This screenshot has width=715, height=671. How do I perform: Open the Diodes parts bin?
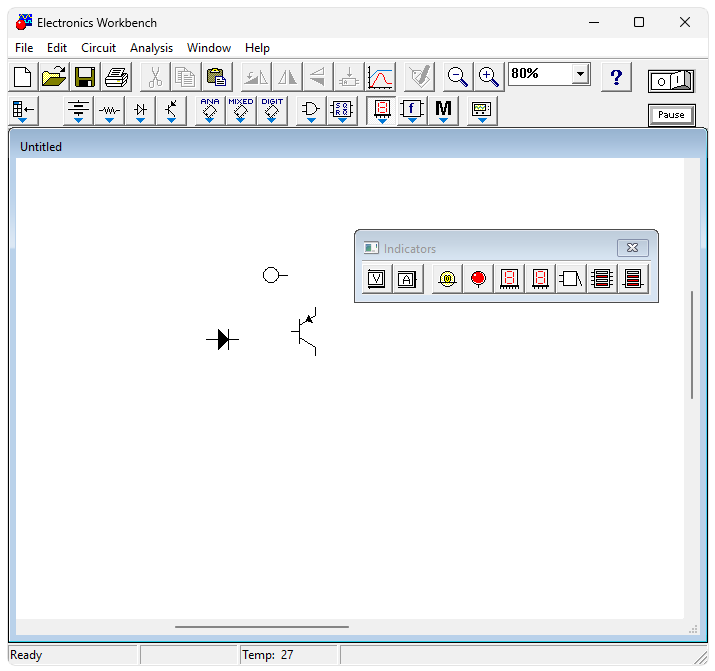[x=140, y=110]
